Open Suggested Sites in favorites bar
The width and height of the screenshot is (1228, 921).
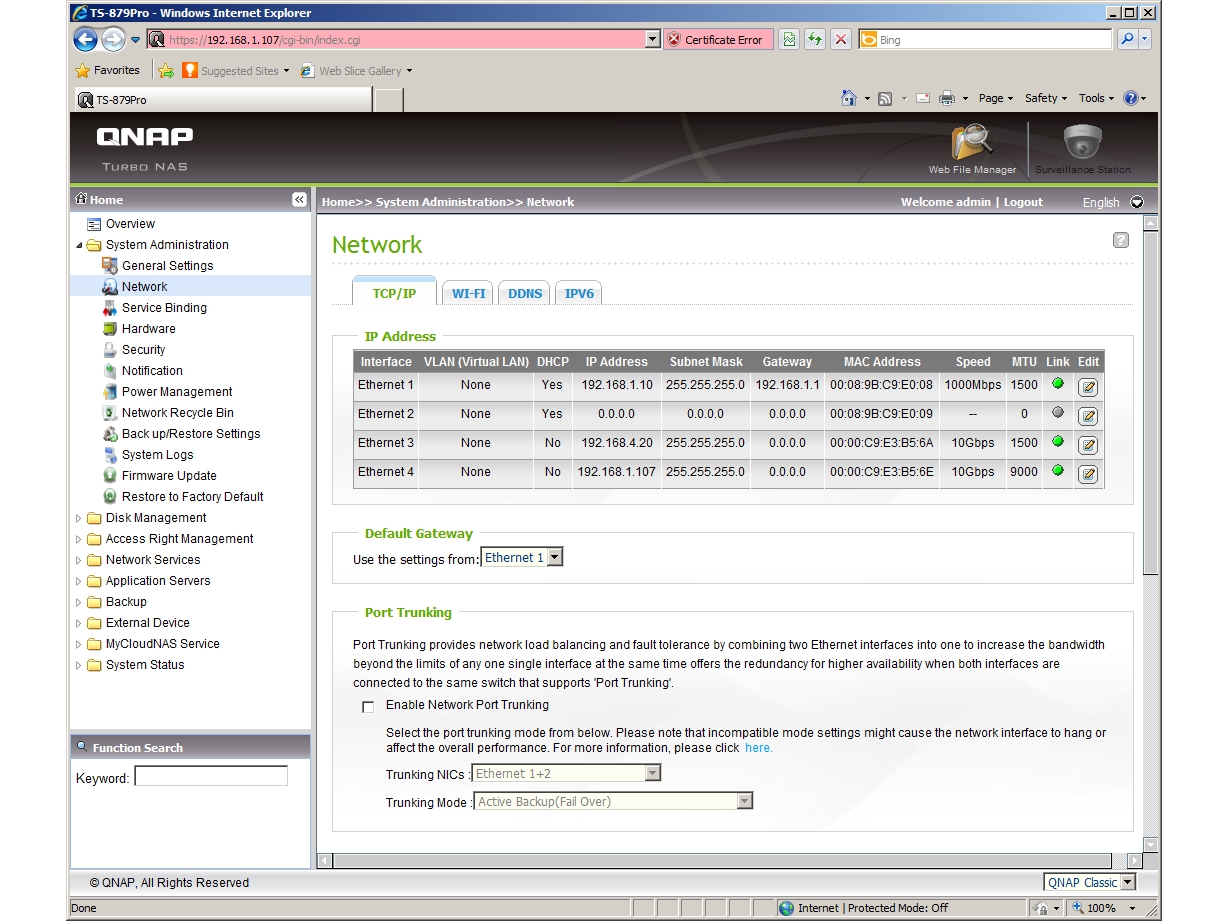[236, 71]
